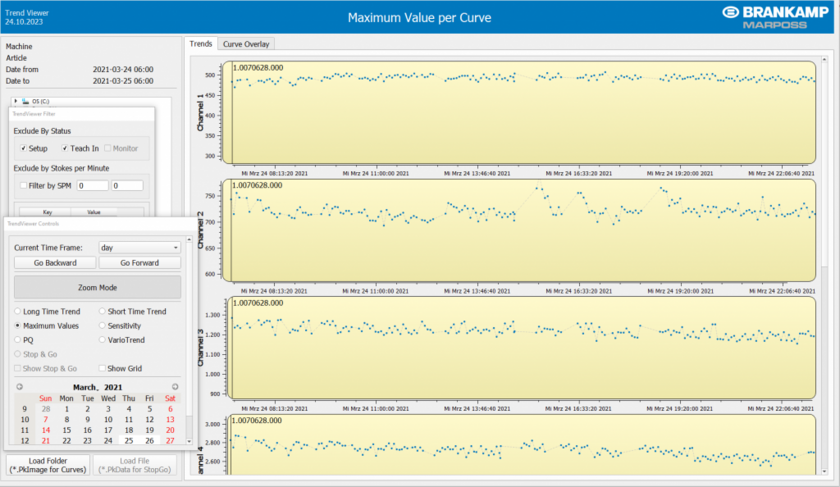Click week number 12 in calendar
This screenshot has height=487, width=840.
[x=25, y=440]
